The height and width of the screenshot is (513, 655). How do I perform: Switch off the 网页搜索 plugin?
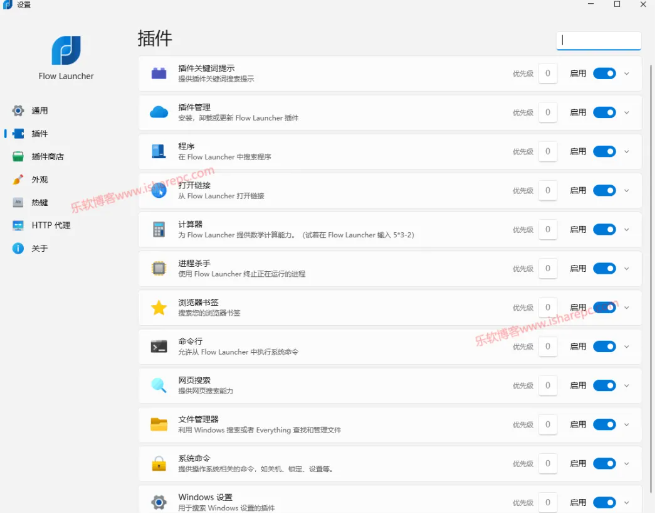pos(604,385)
